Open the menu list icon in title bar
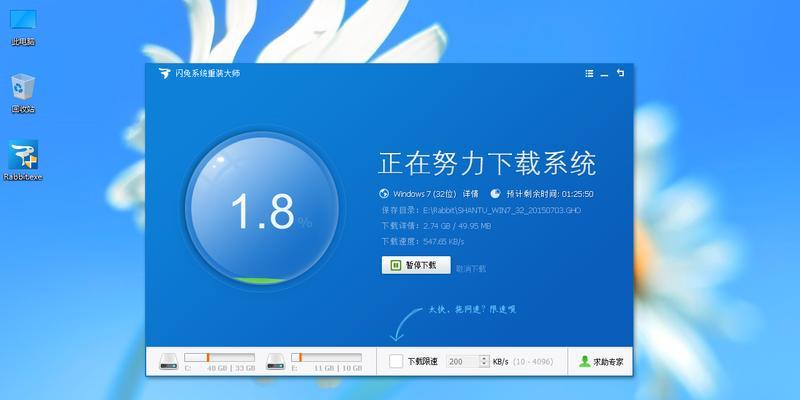The image size is (800, 400). click(x=589, y=73)
